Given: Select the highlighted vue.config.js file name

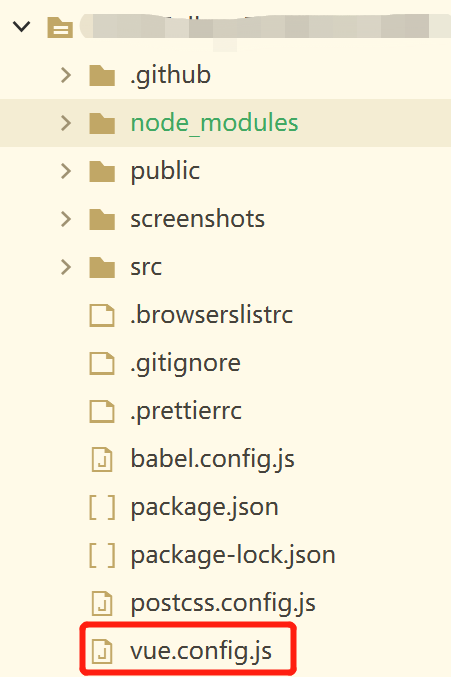Looking at the screenshot, I should (201, 651).
